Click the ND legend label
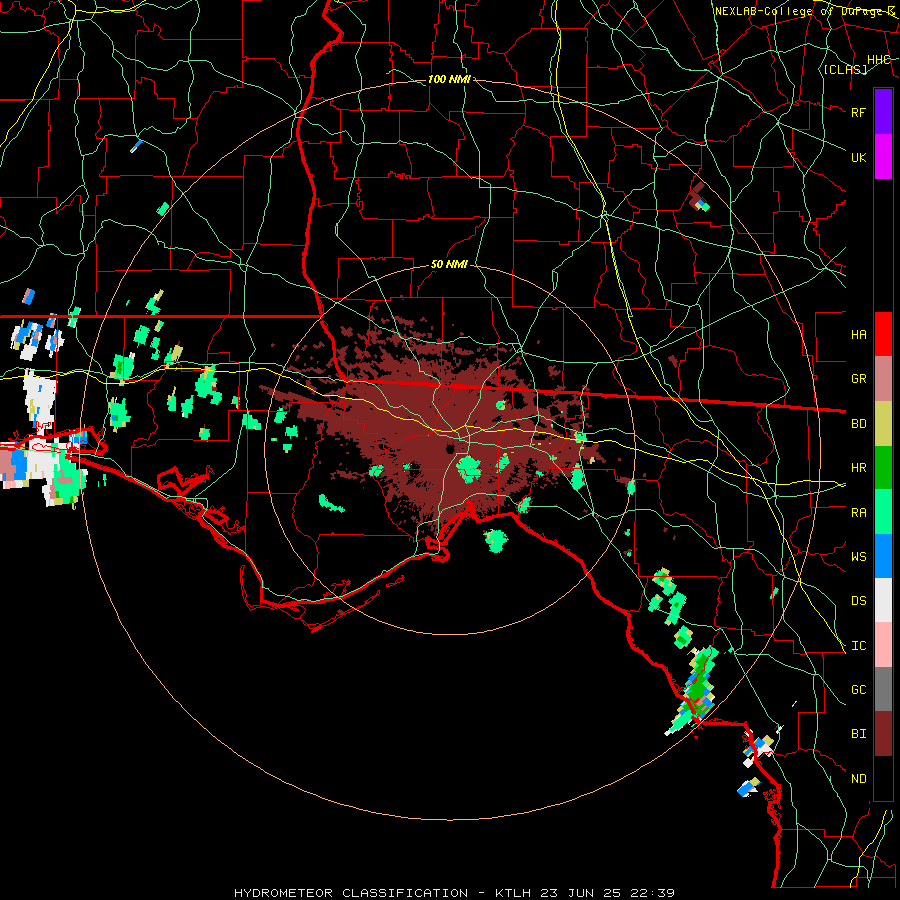 click(x=858, y=779)
